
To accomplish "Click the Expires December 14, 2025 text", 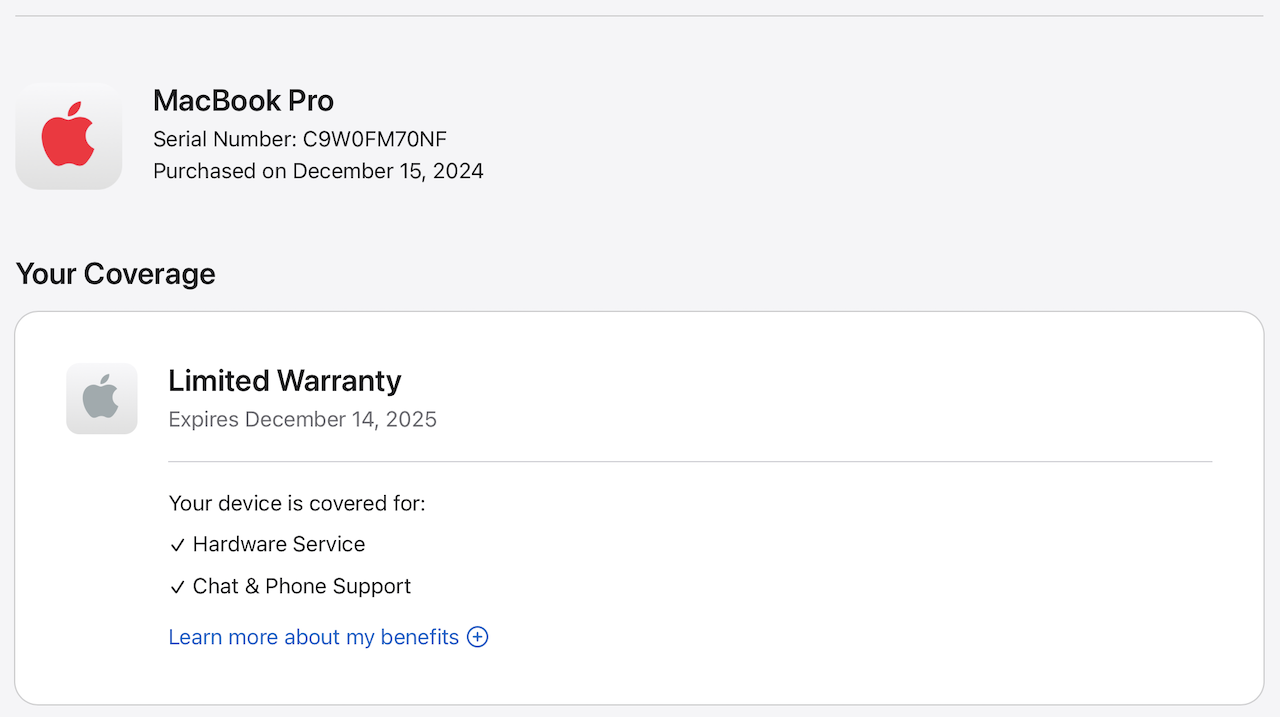I will (x=302, y=419).
